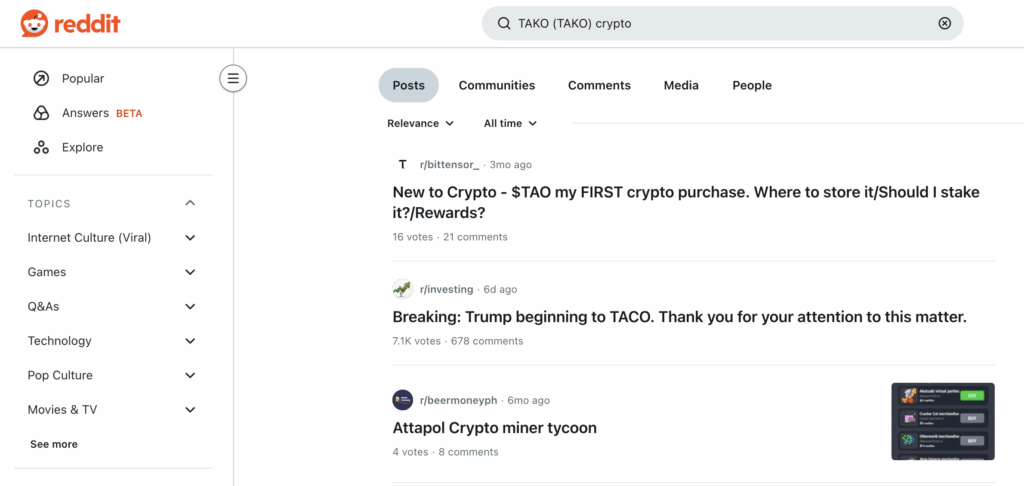Switch to the Communities tab

coord(497,85)
